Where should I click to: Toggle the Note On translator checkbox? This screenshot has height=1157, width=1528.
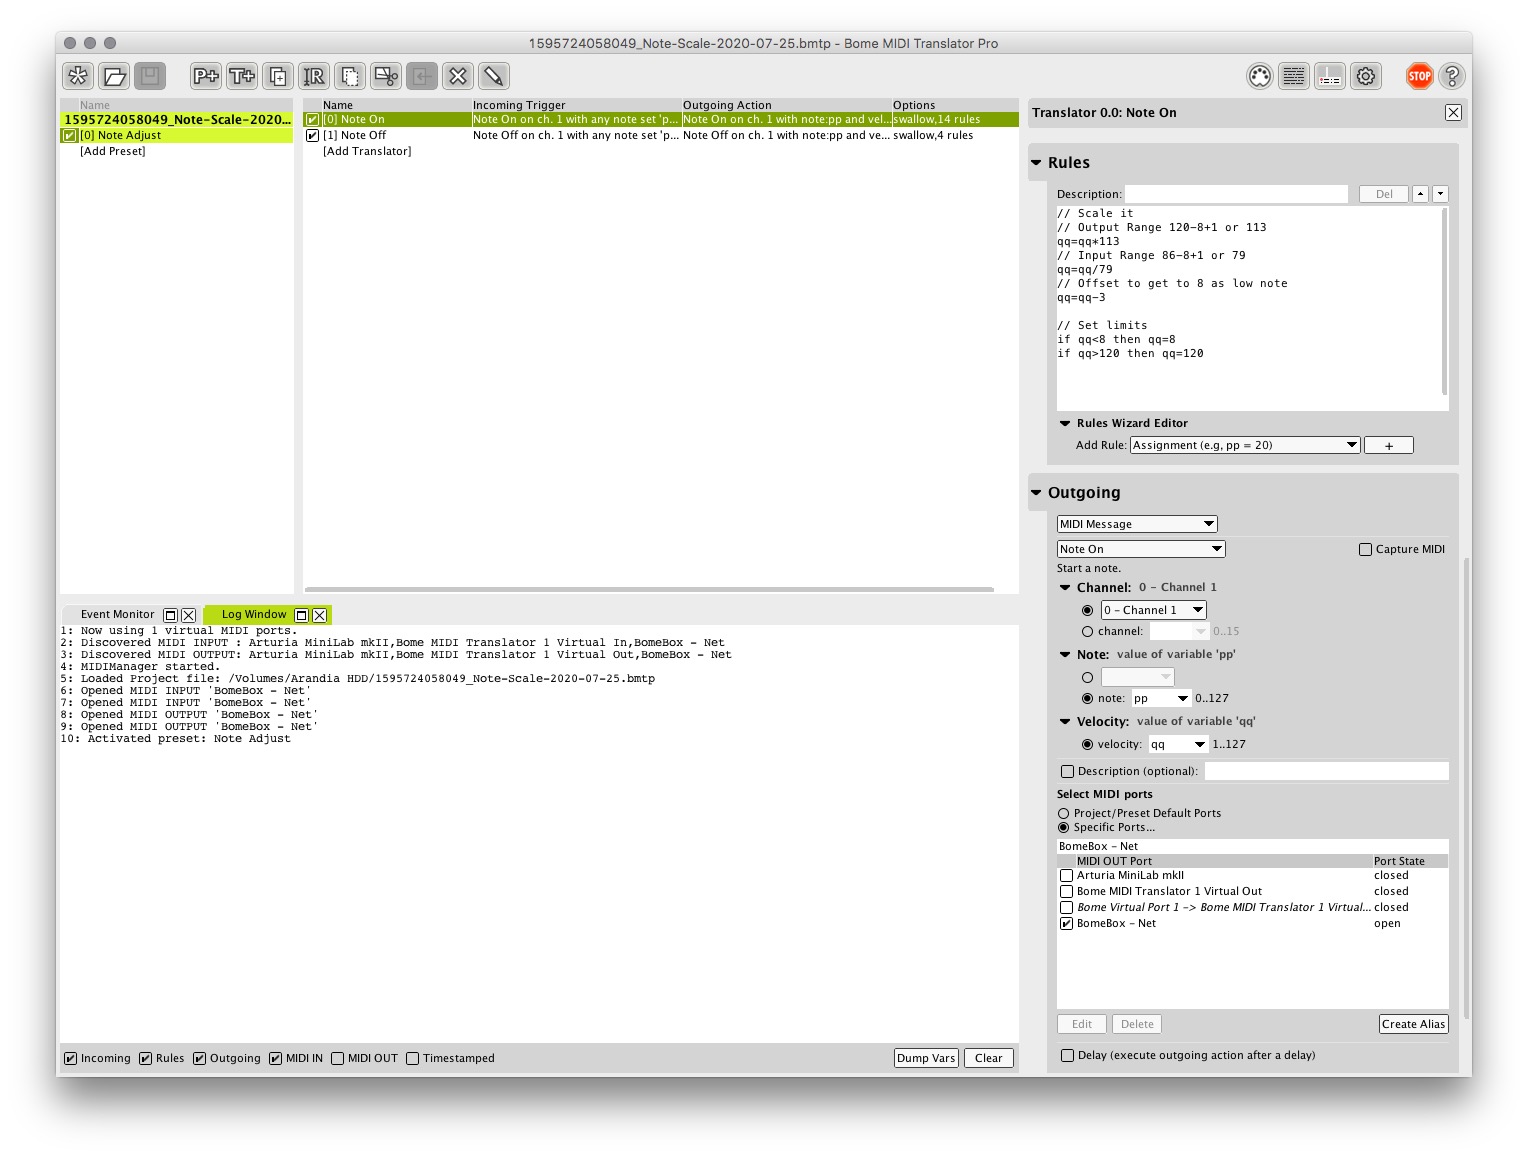click(x=312, y=120)
